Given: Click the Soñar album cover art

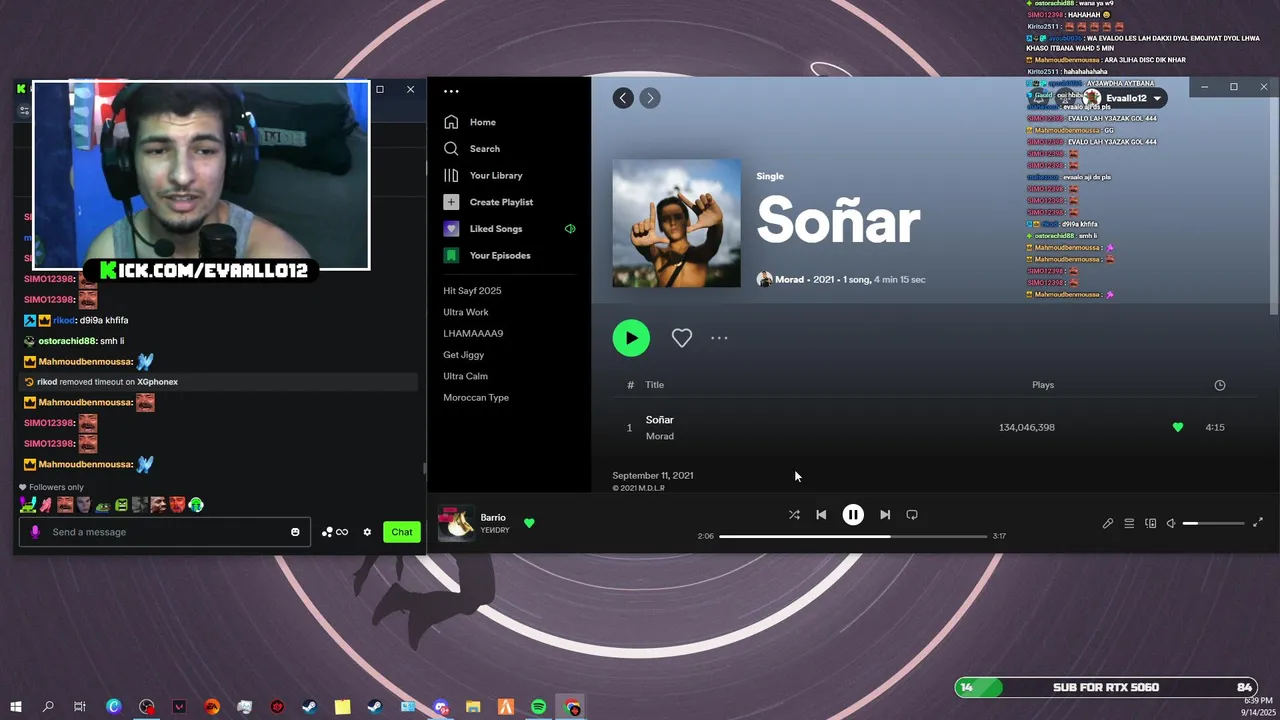Looking at the screenshot, I should (677, 224).
